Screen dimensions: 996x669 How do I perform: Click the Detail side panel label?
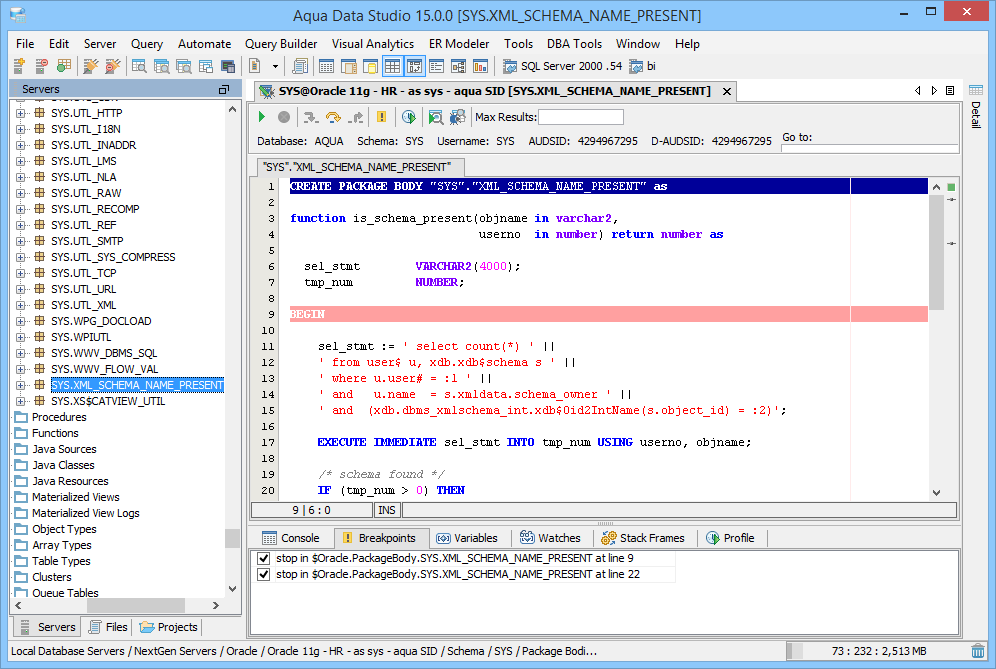tap(976, 115)
